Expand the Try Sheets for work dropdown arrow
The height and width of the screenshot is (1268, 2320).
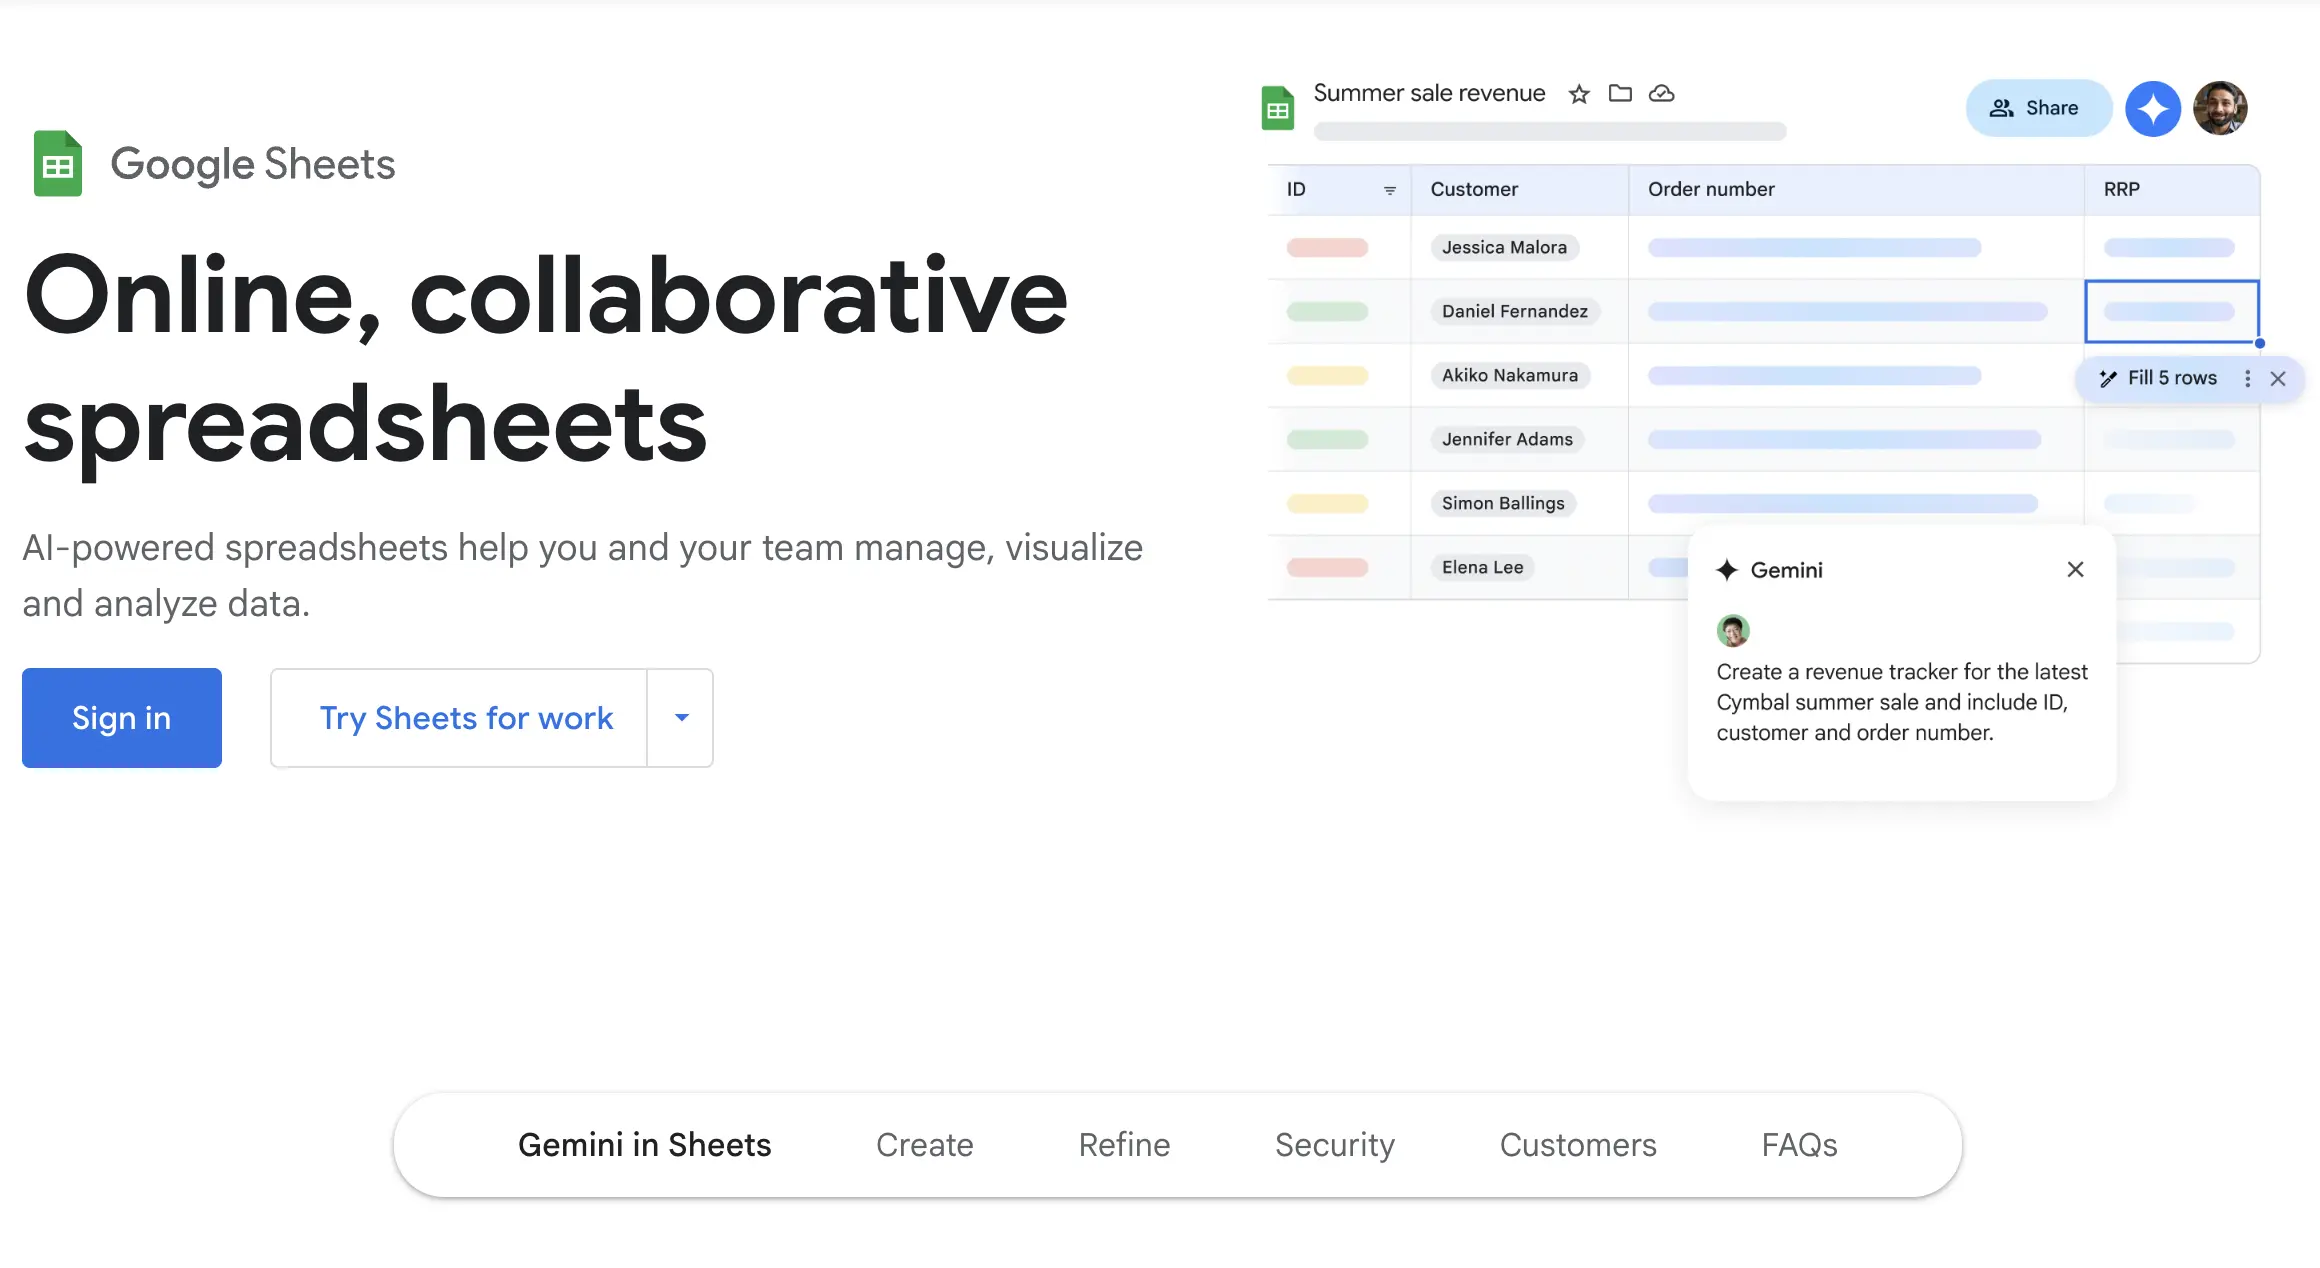pos(681,718)
